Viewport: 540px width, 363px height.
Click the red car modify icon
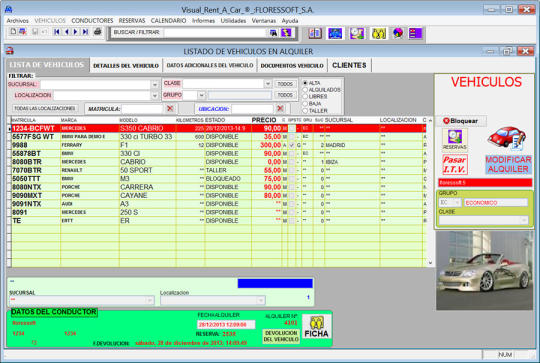507,138
